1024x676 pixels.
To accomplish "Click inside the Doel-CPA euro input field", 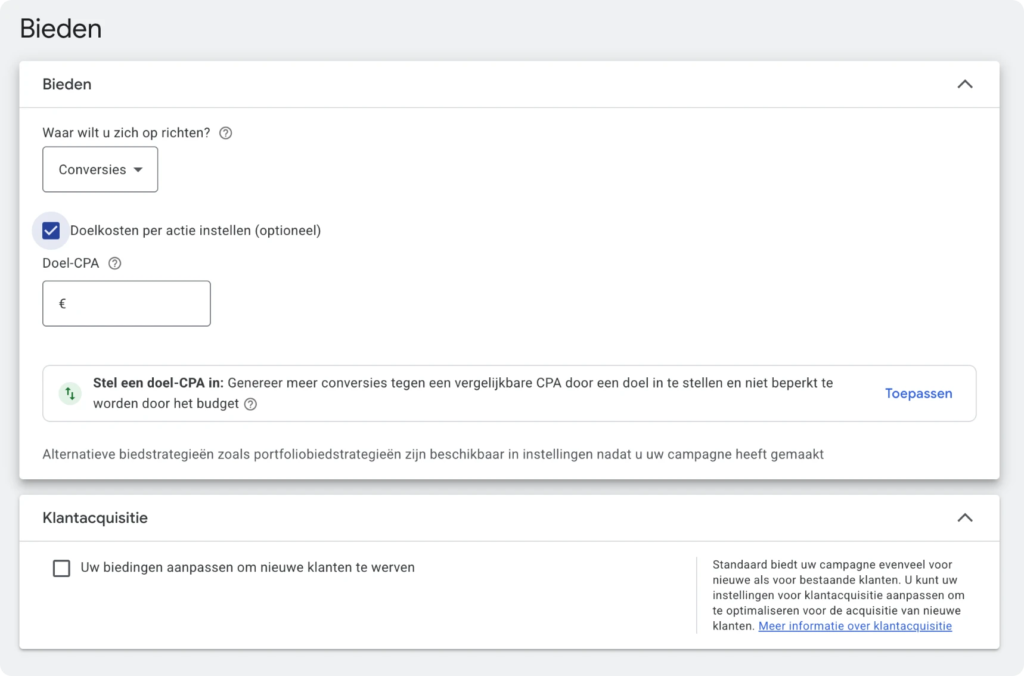I will 126,303.
